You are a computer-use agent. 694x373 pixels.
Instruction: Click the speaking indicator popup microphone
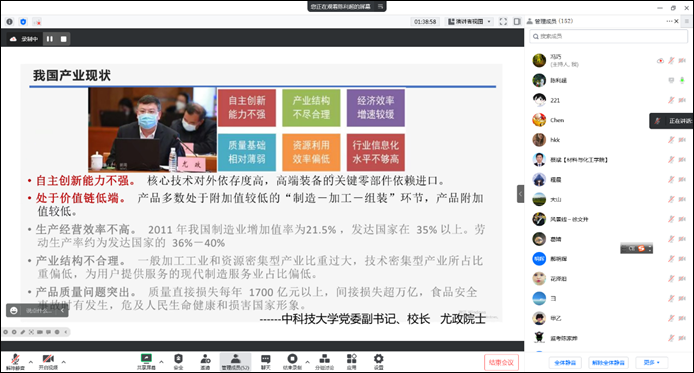[x=658, y=121]
